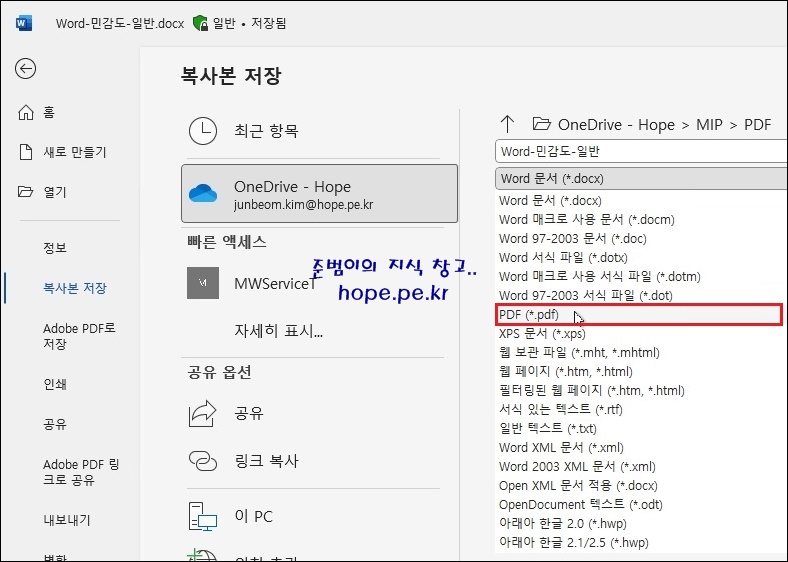Click the home house icon
The height and width of the screenshot is (562, 788).
point(26,112)
